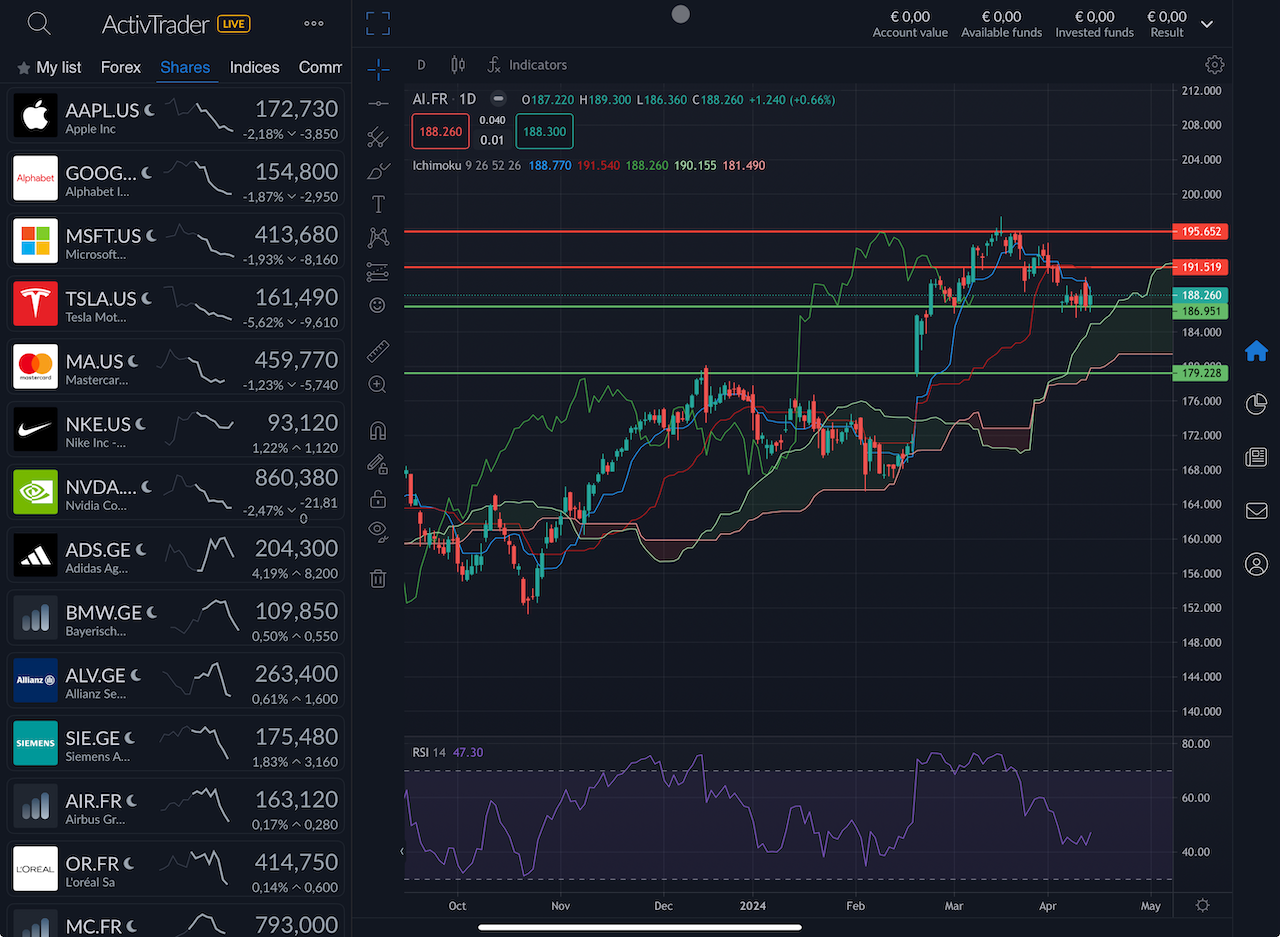Click Sell at 188.260
1280x937 pixels.
440,131
